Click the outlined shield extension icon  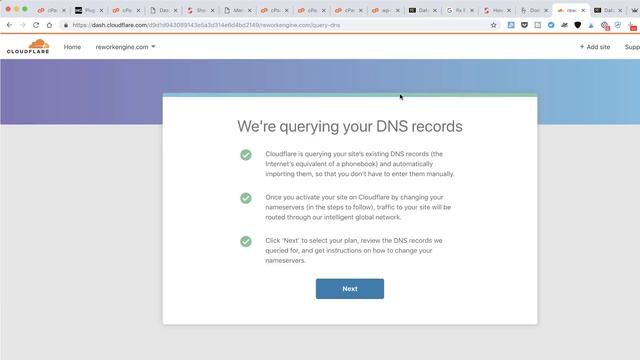(618, 25)
